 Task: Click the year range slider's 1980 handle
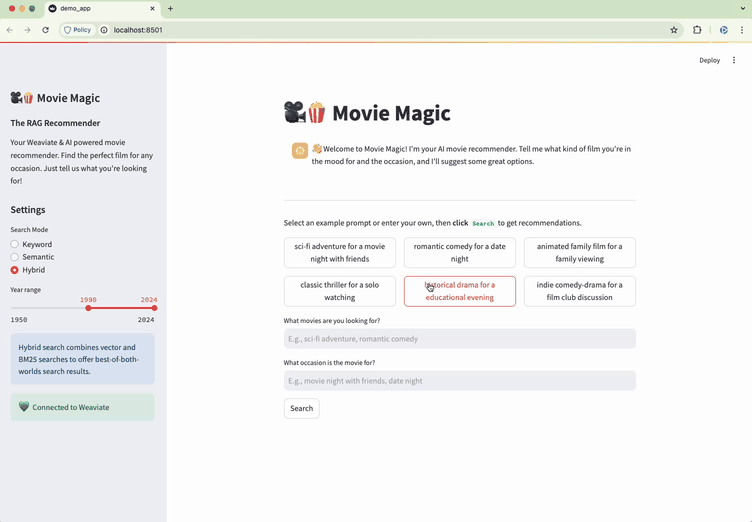(89, 308)
